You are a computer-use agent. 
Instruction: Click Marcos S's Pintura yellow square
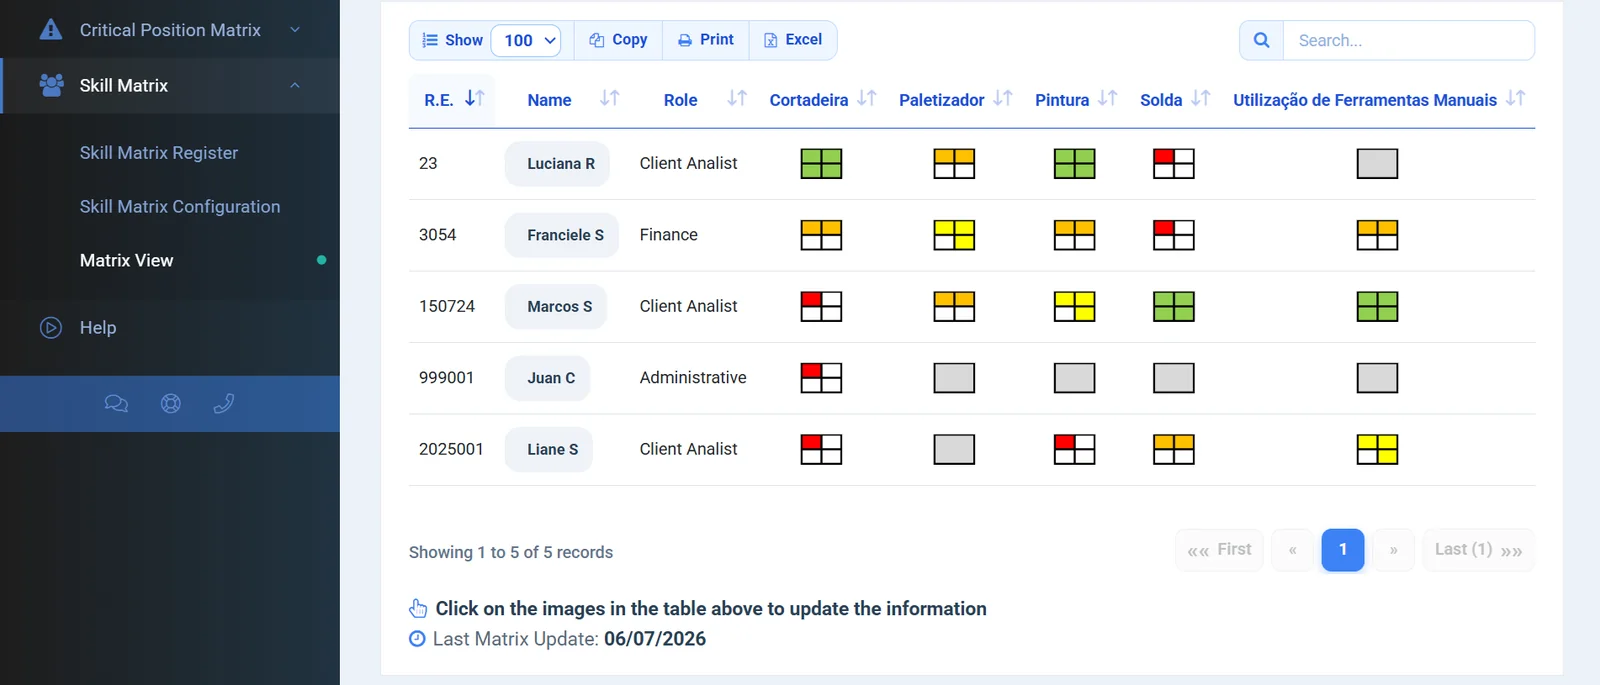tap(1075, 306)
